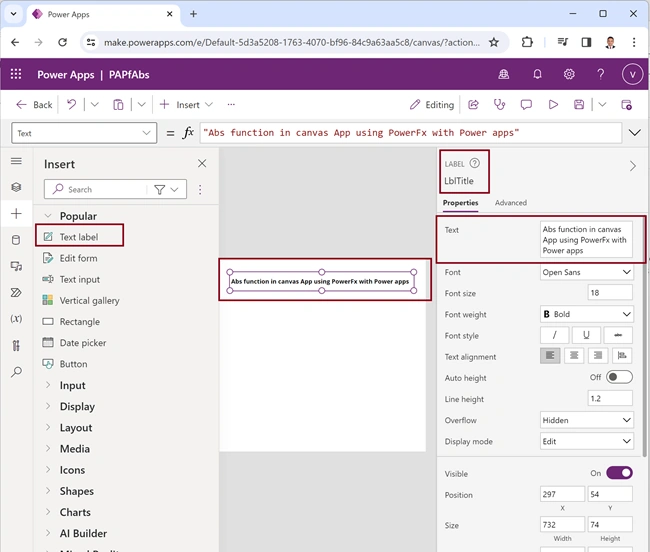Select the Insert plus icon in left sidebar

pos(16,213)
